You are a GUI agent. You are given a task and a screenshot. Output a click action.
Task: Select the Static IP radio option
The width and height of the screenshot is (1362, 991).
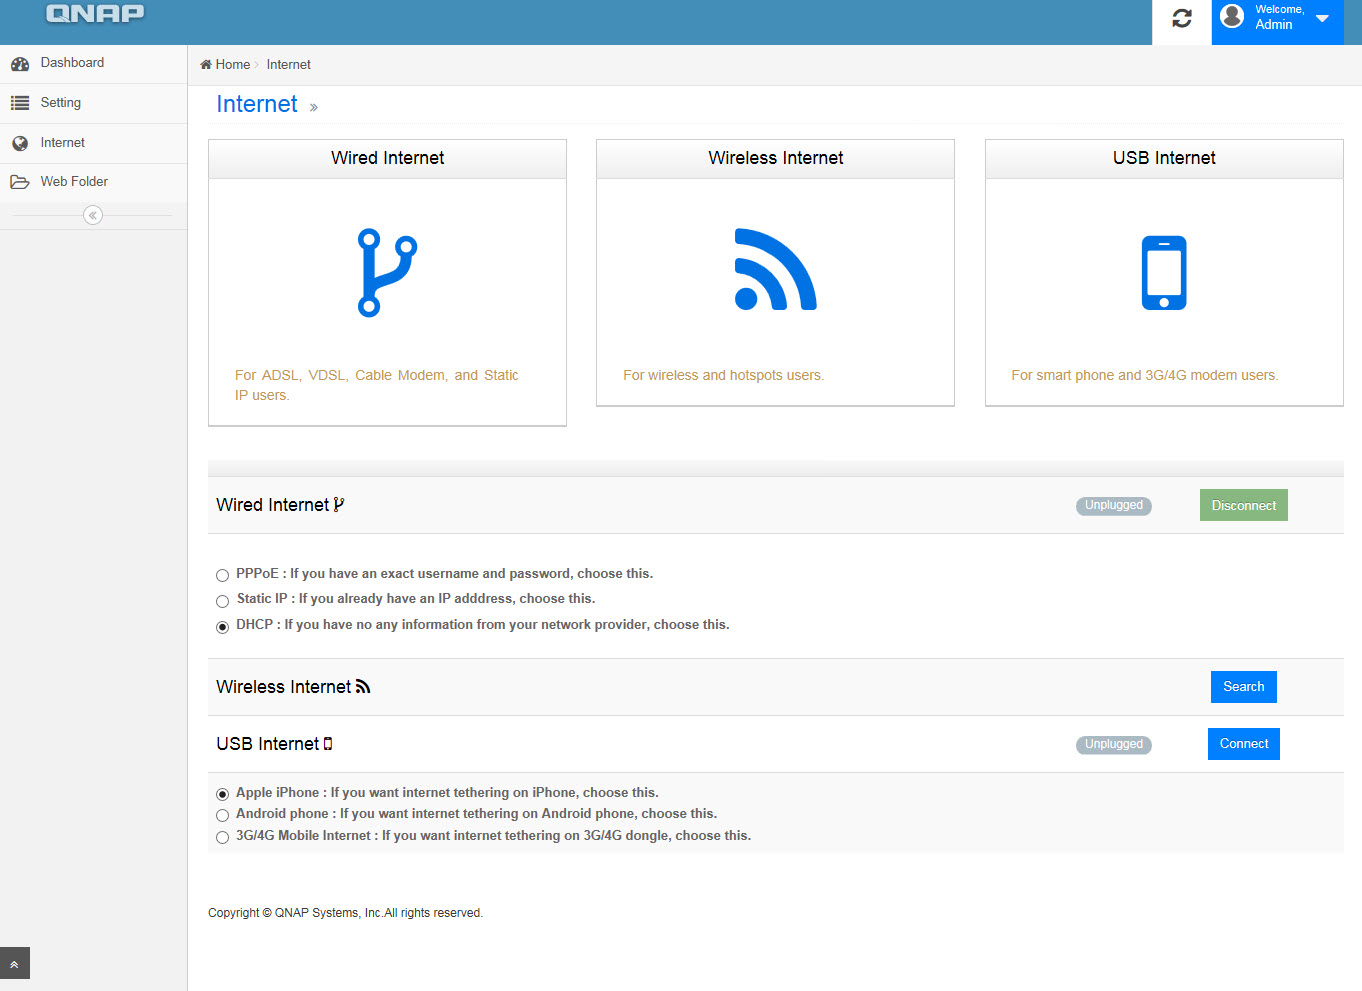222,601
